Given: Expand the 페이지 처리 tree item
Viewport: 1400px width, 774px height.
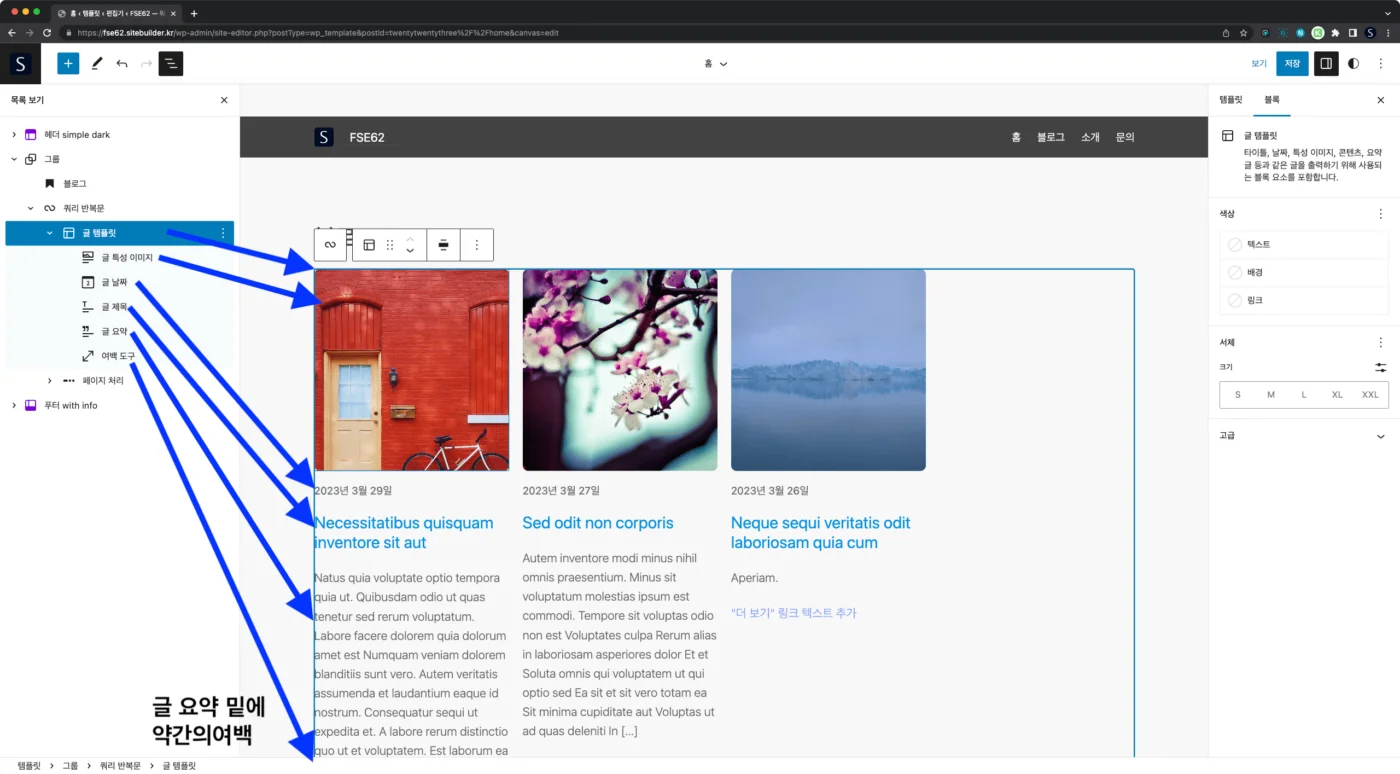Looking at the screenshot, I should pos(50,380).
